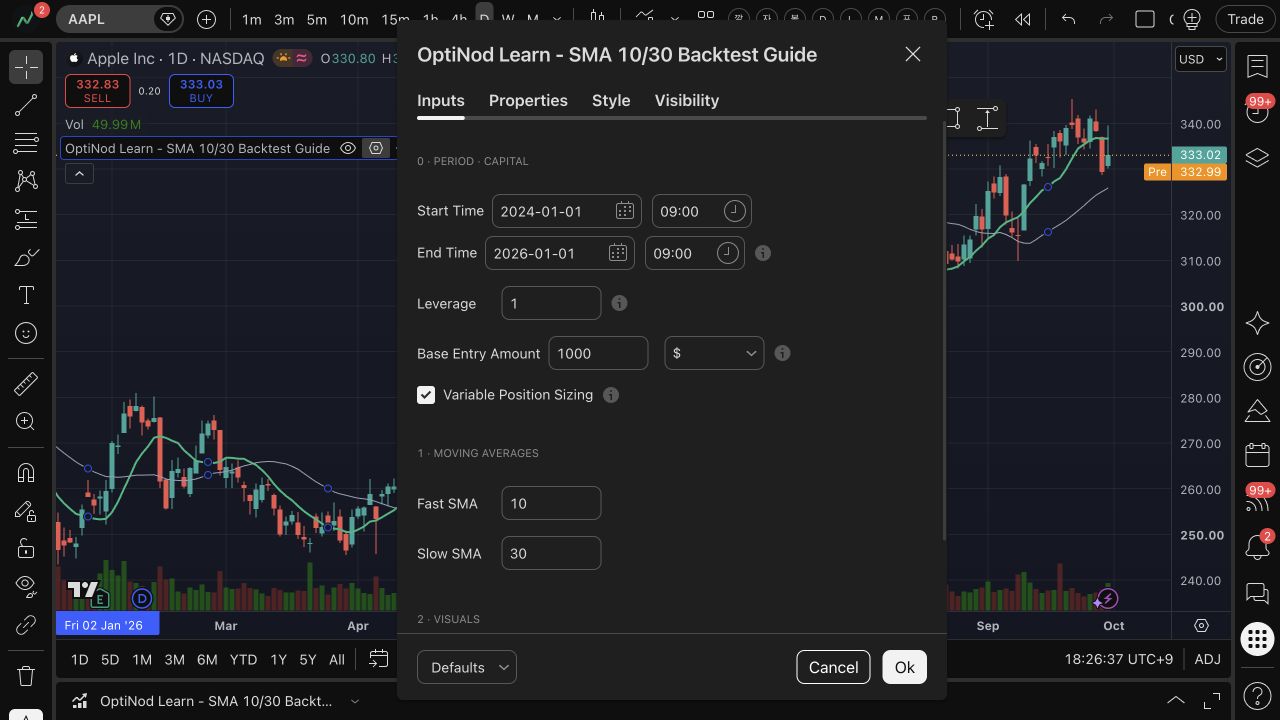This screenshot has height=720, width=1280.
Task: Open the $ currency unit dropdown
Action: point(714,353)
